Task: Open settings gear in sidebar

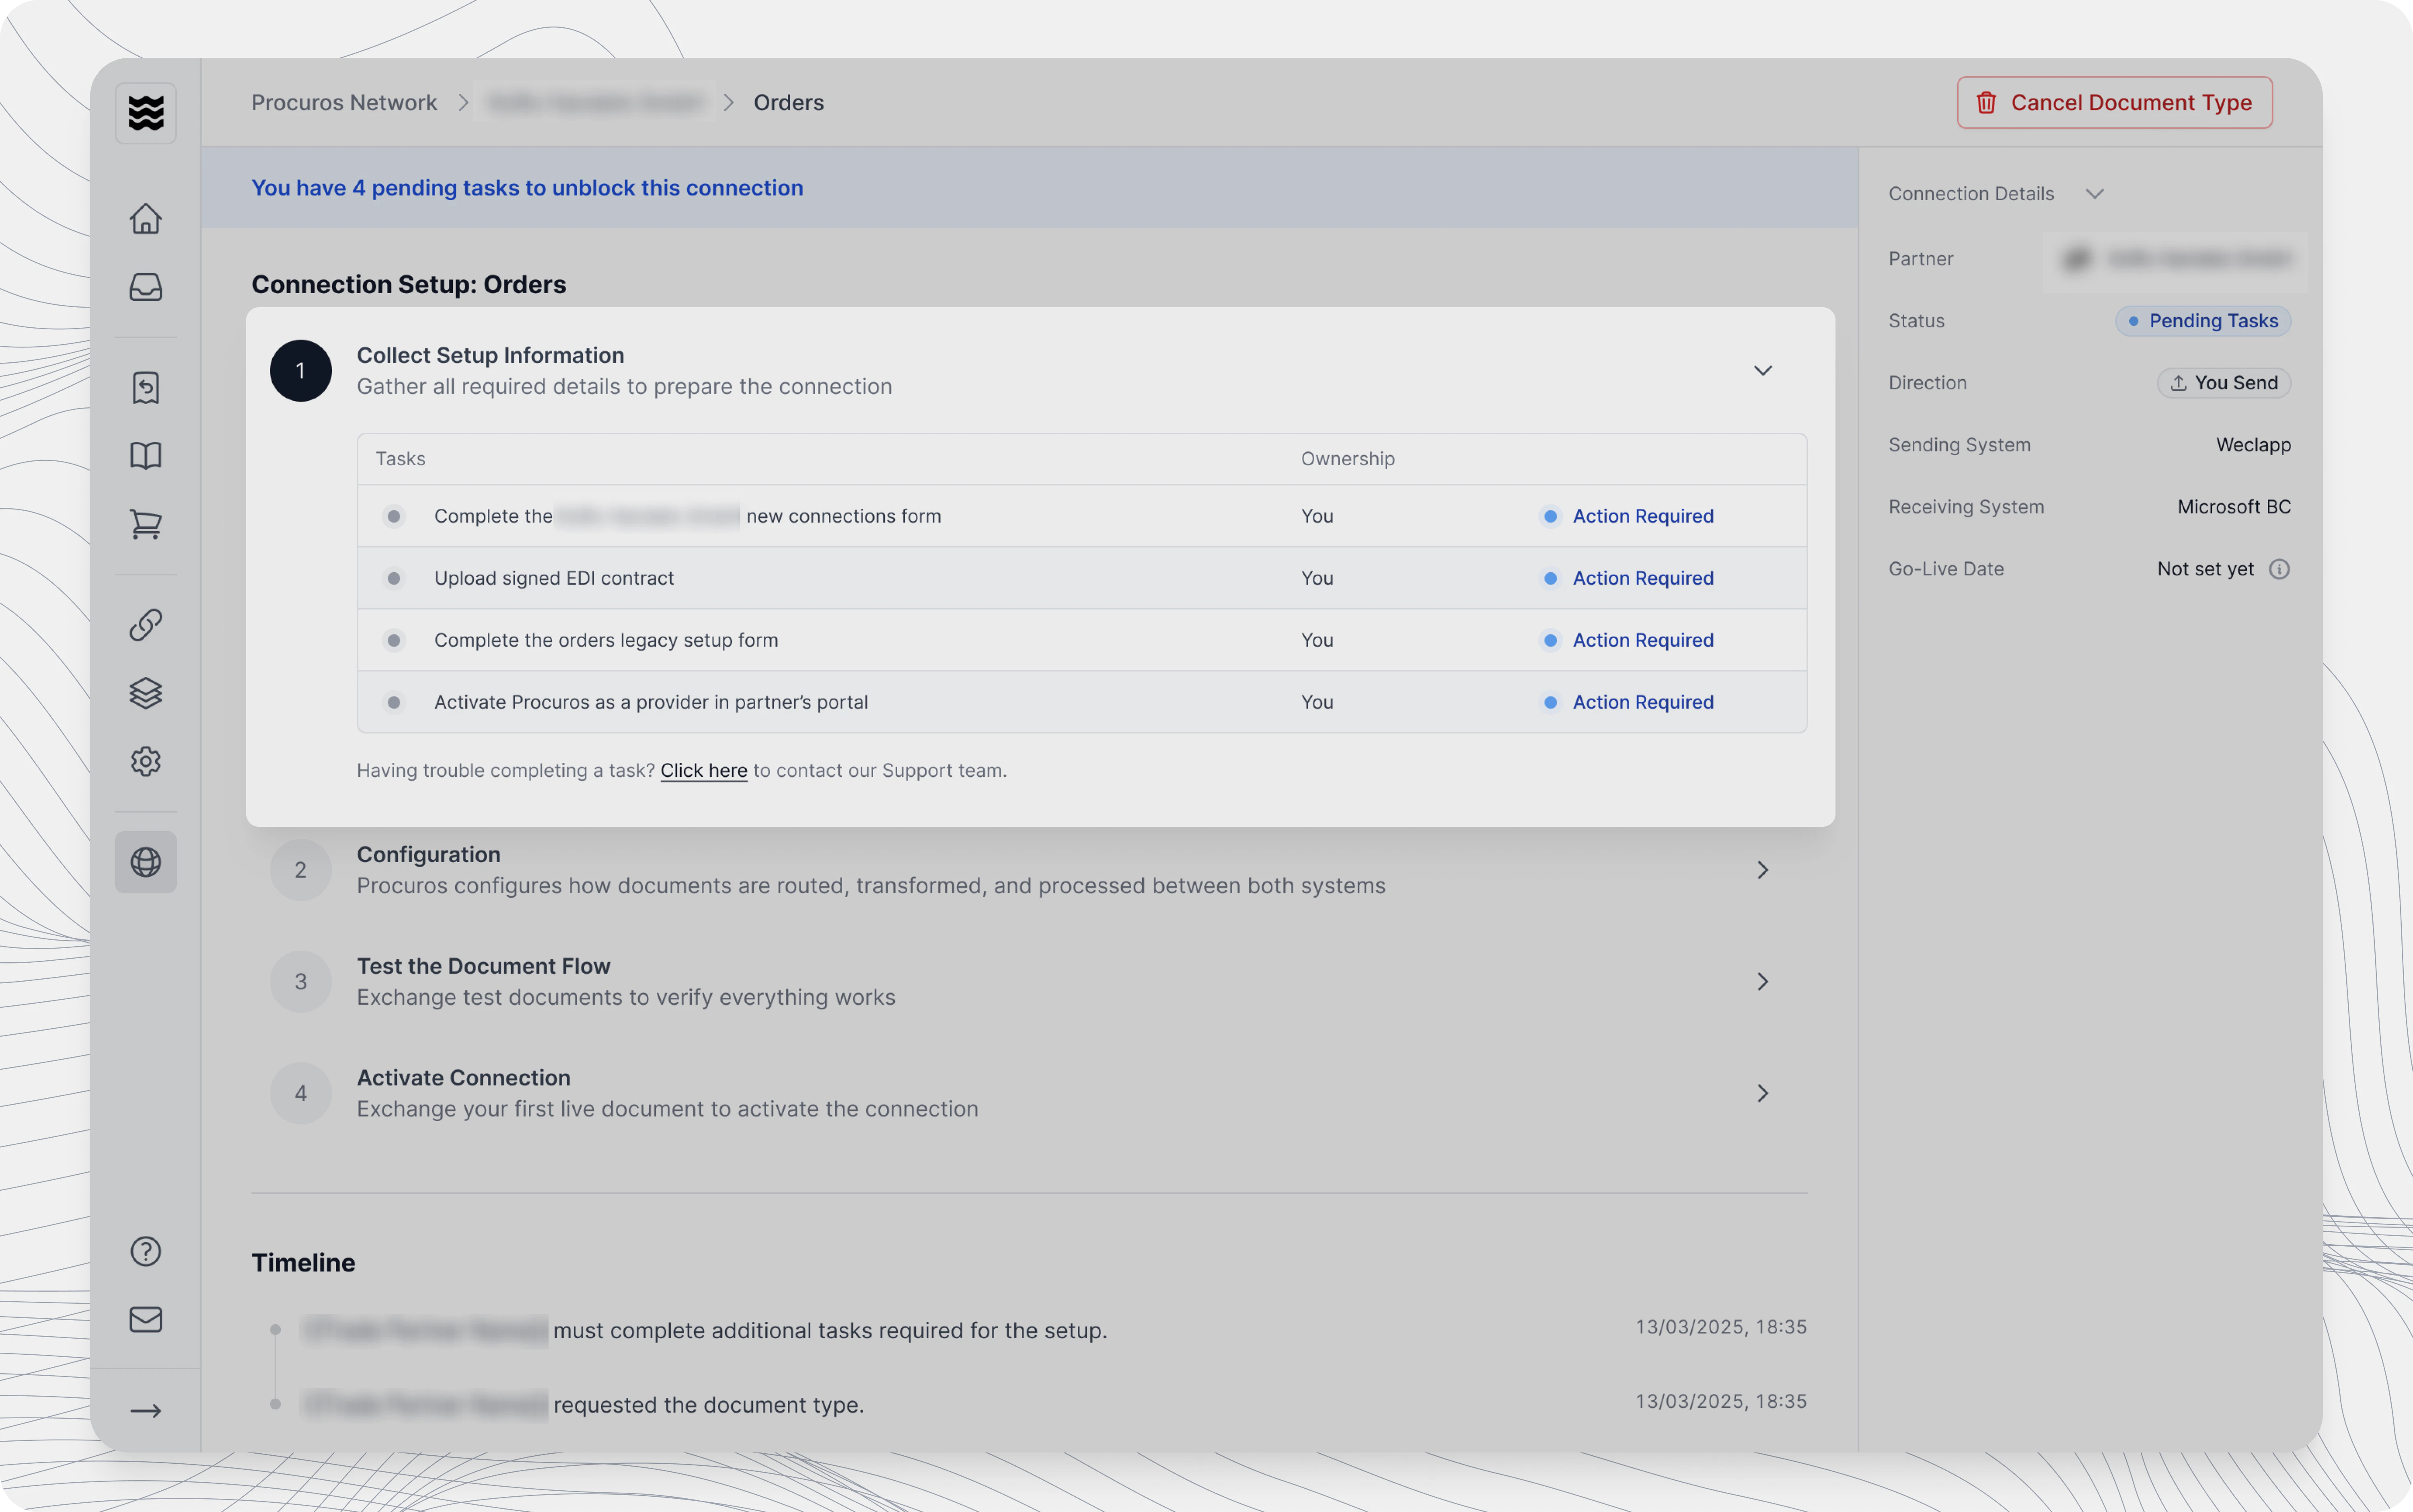Action: [x=146, y=761]
